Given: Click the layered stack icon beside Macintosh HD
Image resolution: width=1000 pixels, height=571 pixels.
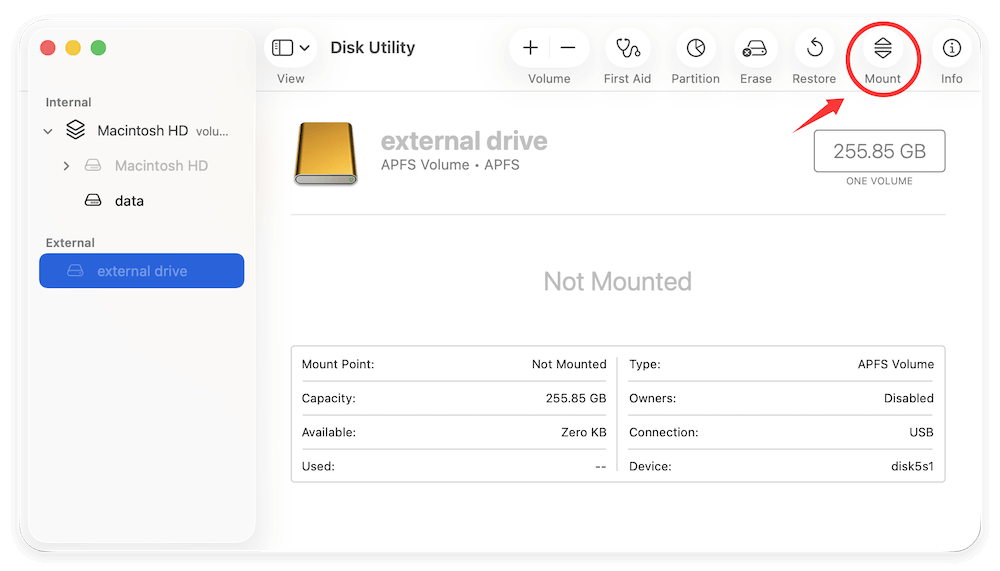Looking at the screenshot, I should [x=75, y=130].
